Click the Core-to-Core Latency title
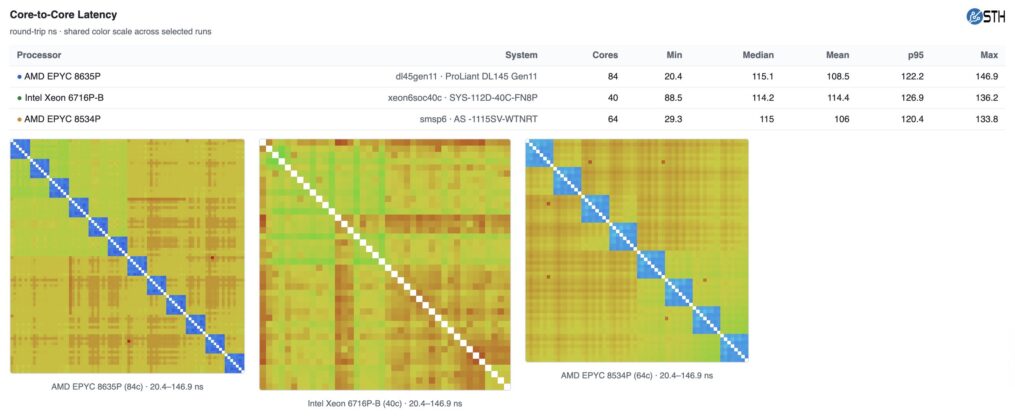 click(x=63, y=14)
